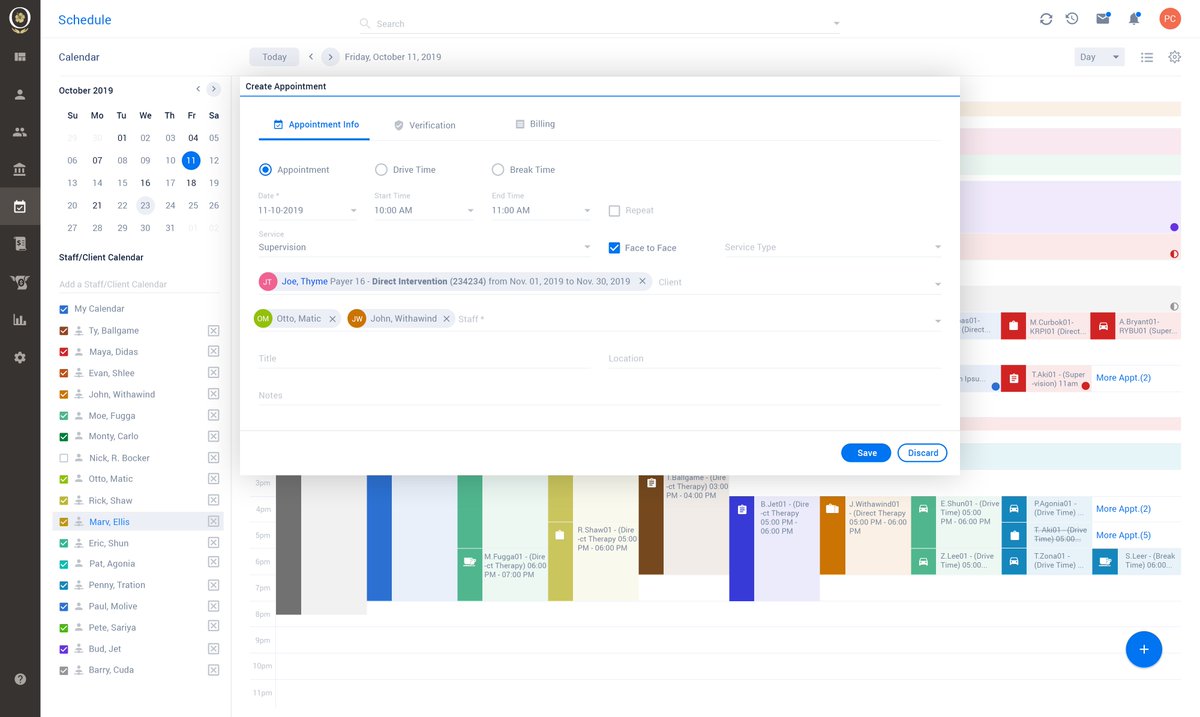Open the Dashboard grid icon in the sidebar
This screenshot has height=717, width=1200.
[x=20, y=56]
